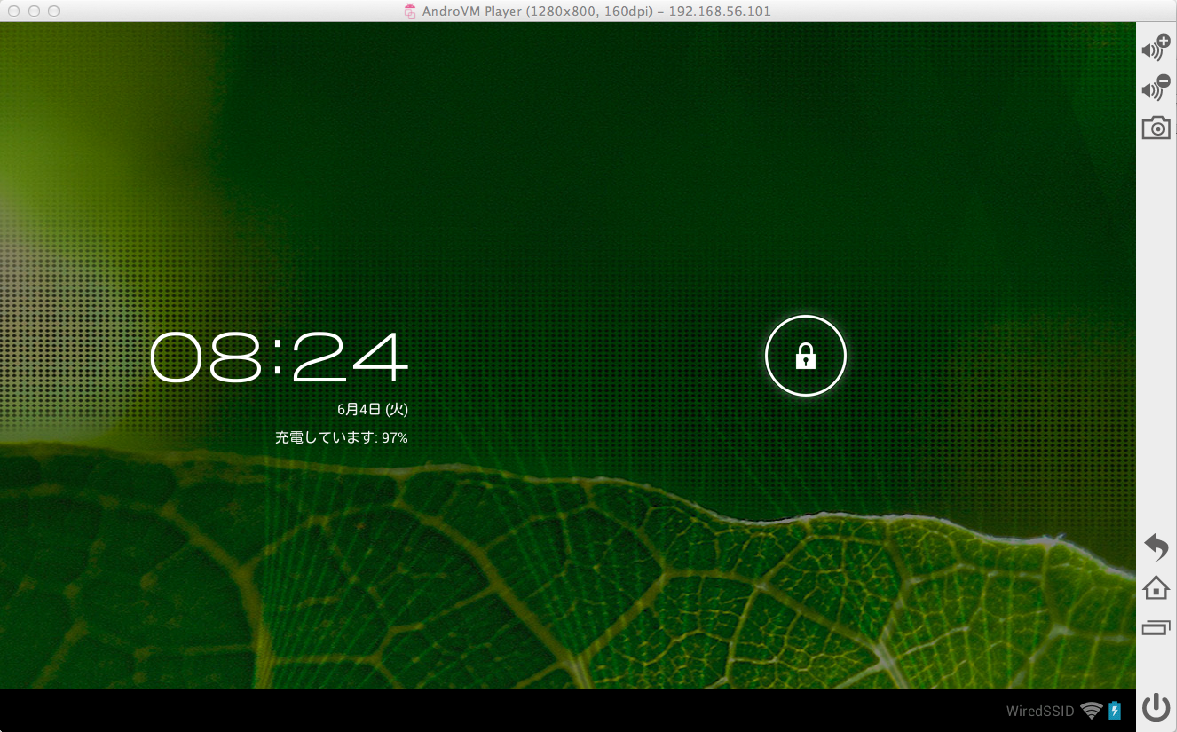Tap the battery charging icon
Viewport: 1177px width, 732px height.
click(1115, 710)
